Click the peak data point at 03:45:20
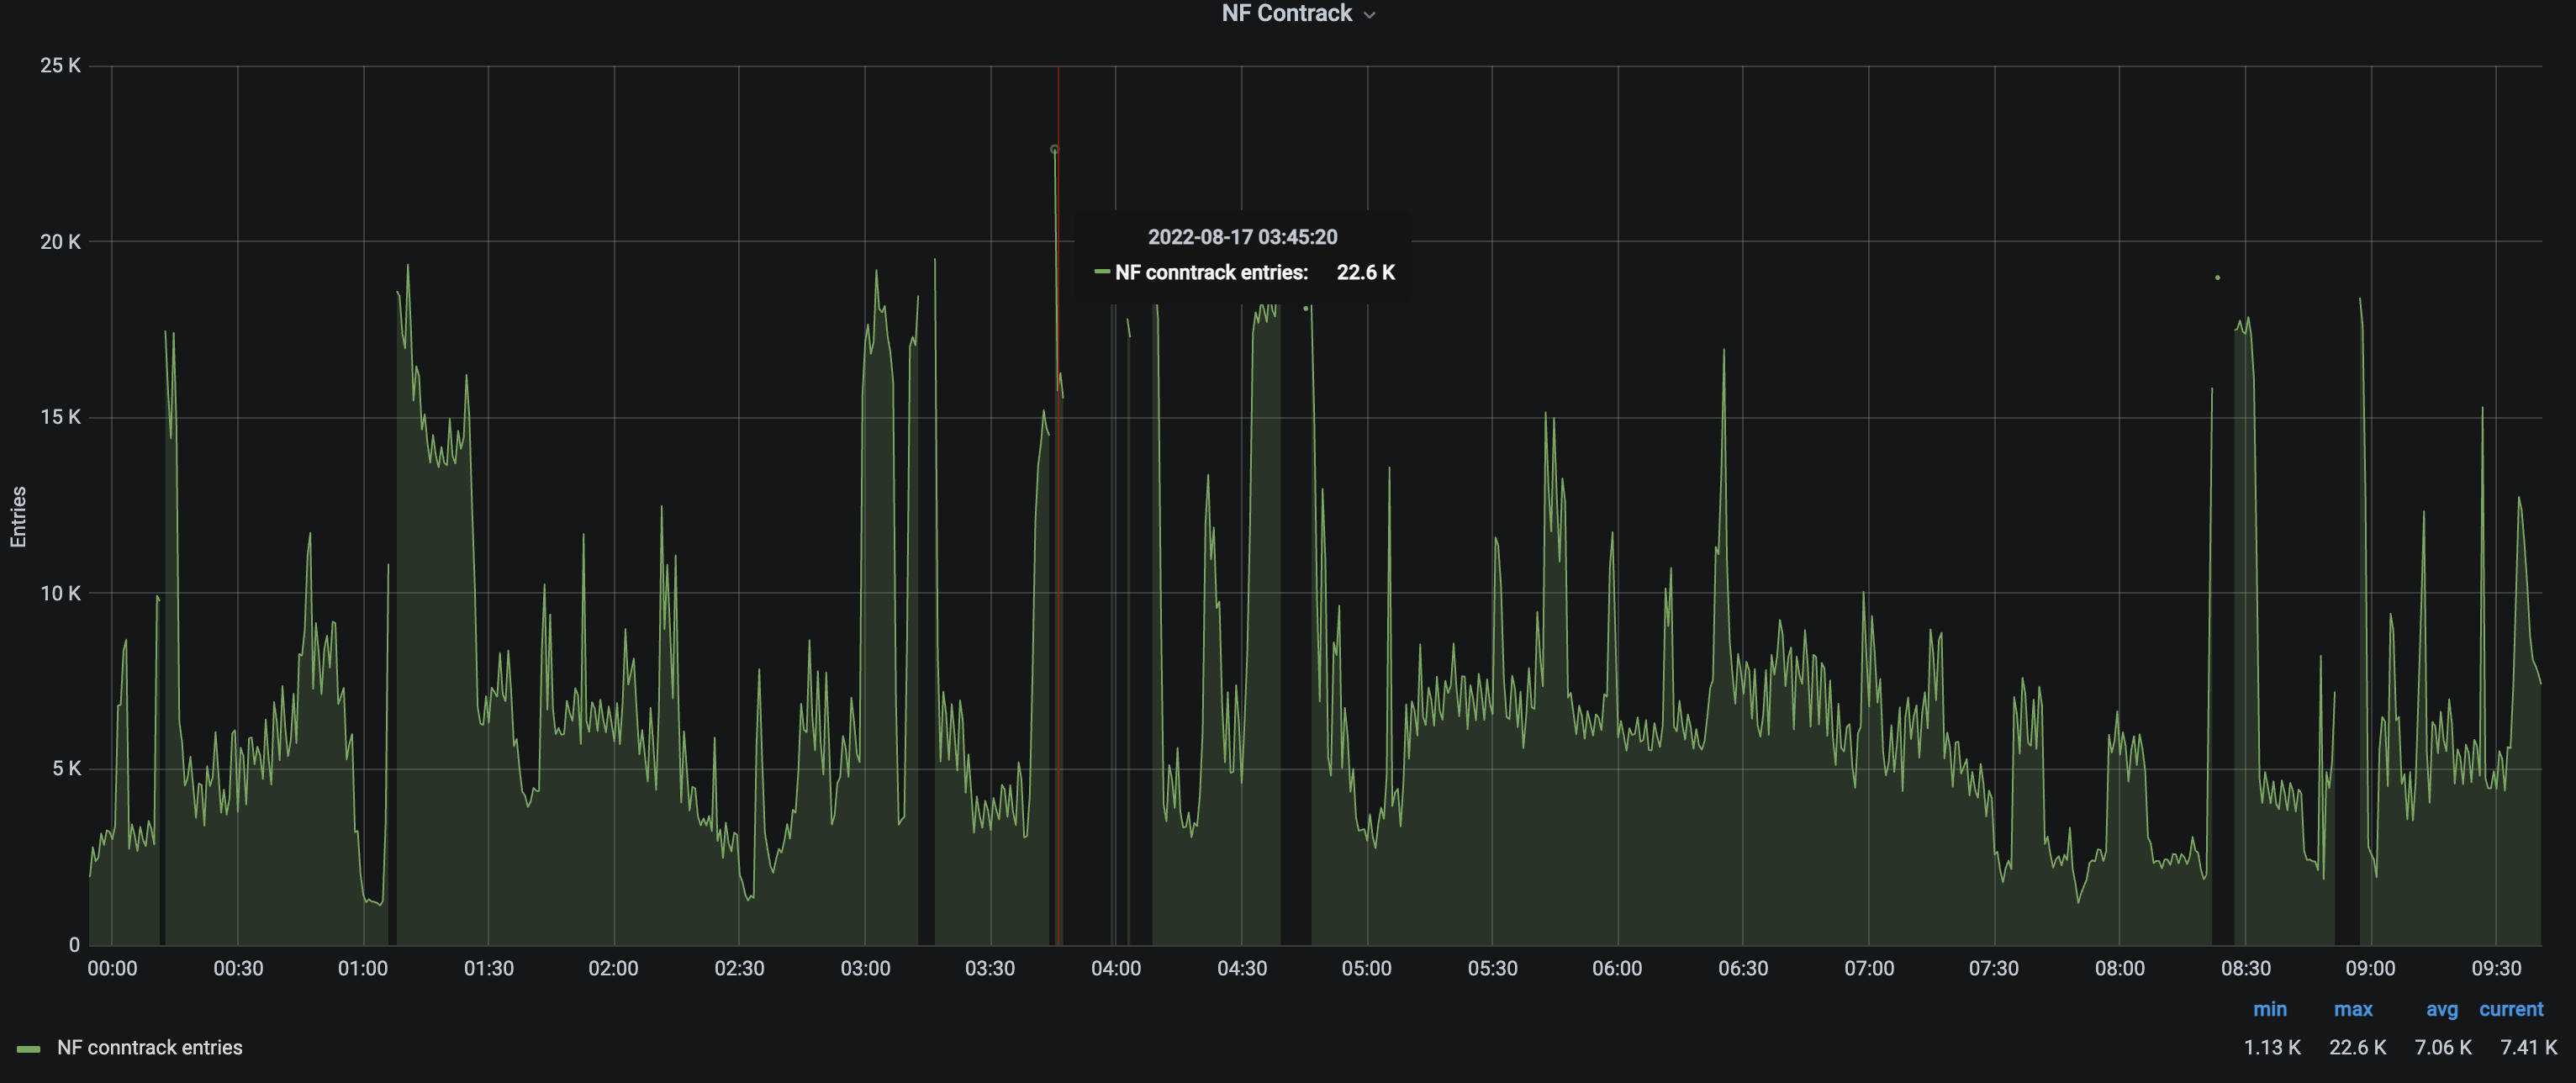The height and width of the screenshot is (1083, 2576). [1054, 149]
